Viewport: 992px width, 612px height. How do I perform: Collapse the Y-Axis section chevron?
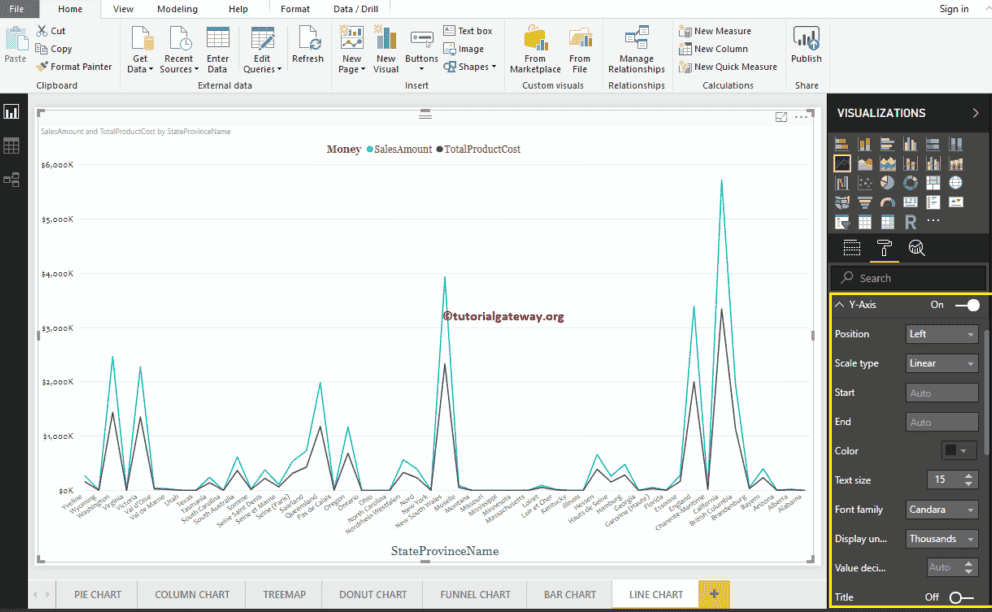click(839, 305)
